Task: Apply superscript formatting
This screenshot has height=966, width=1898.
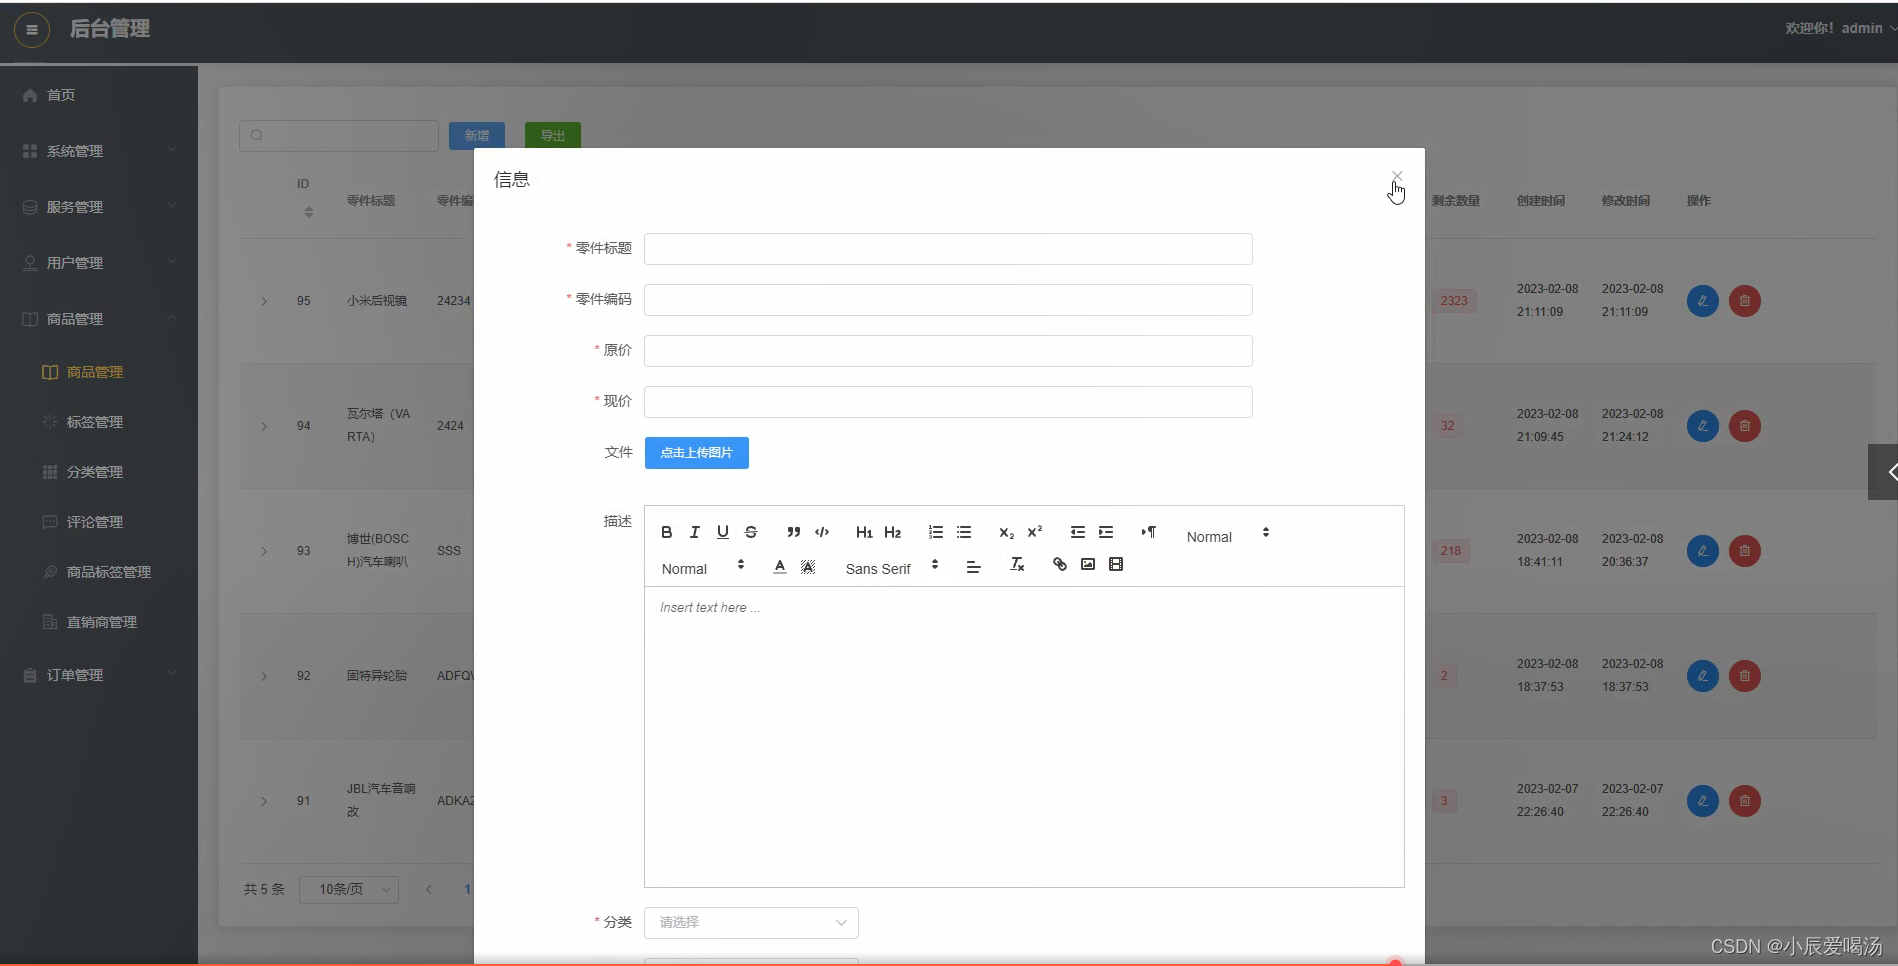Action: 1035,533
